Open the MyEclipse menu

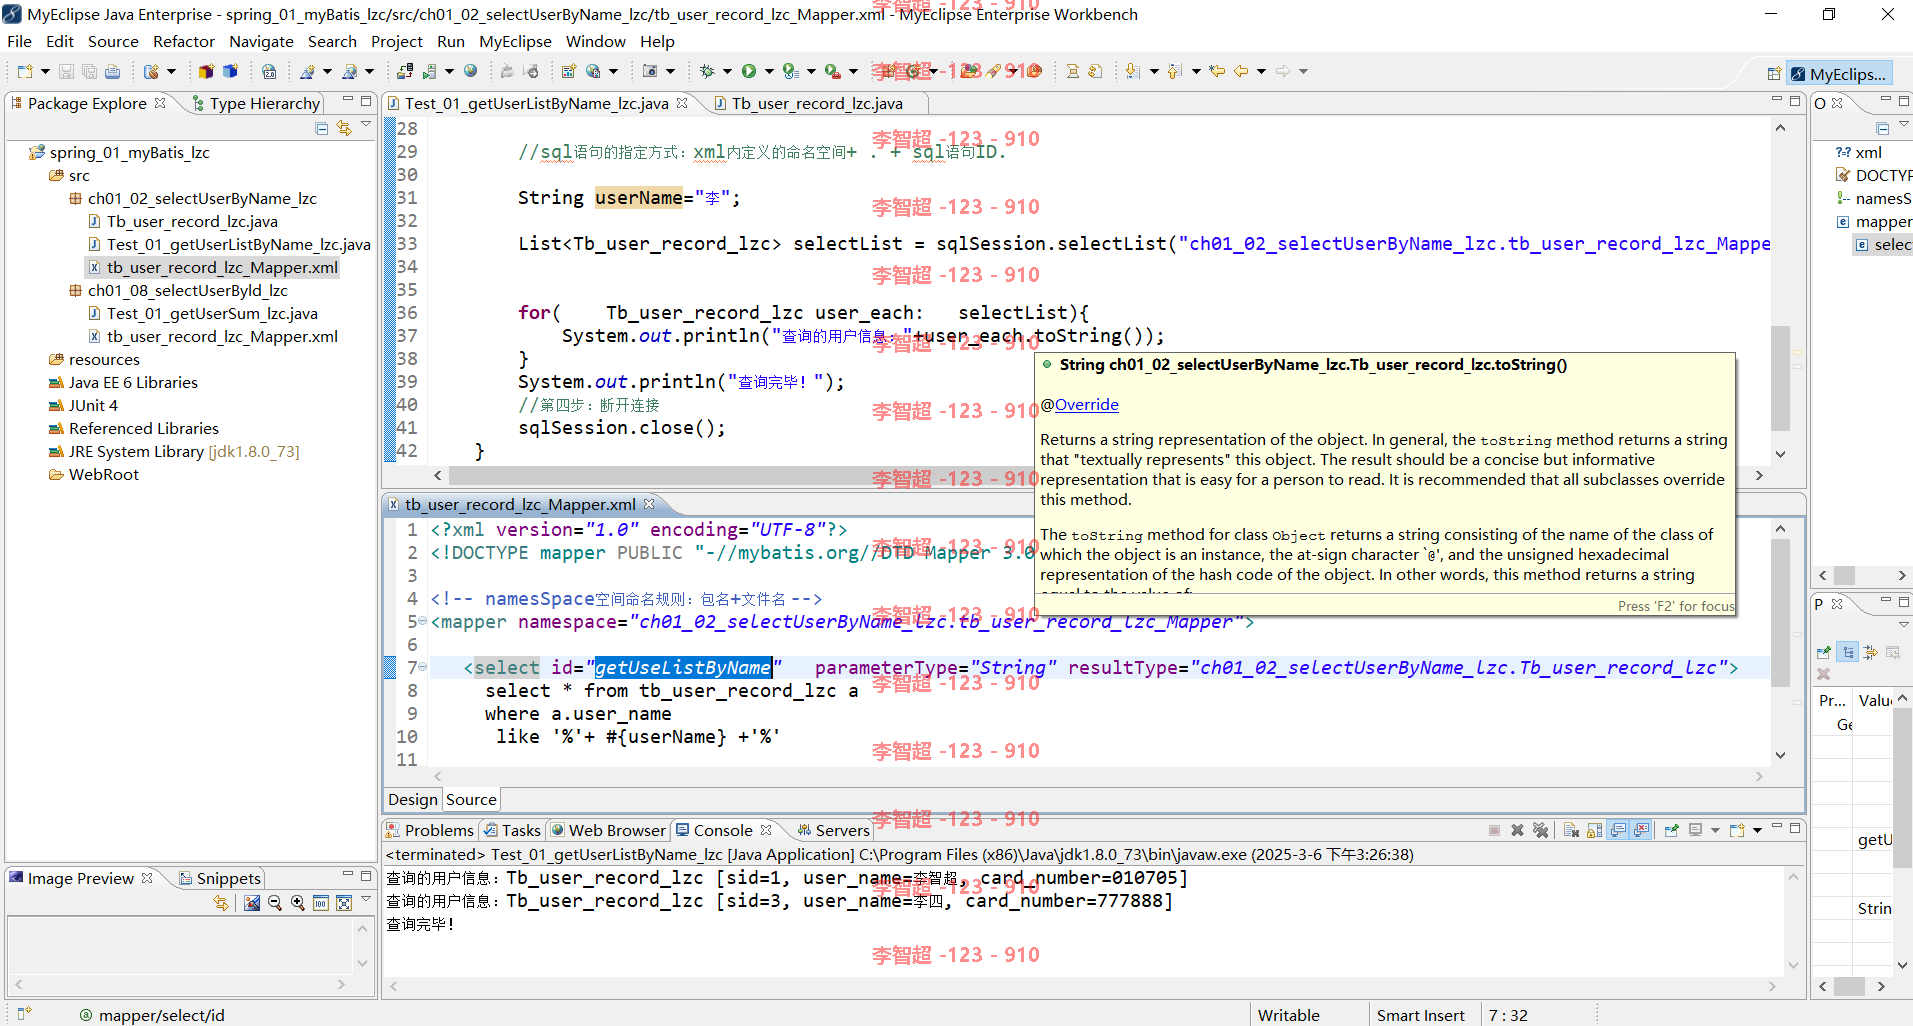click(x=515, y=41)
